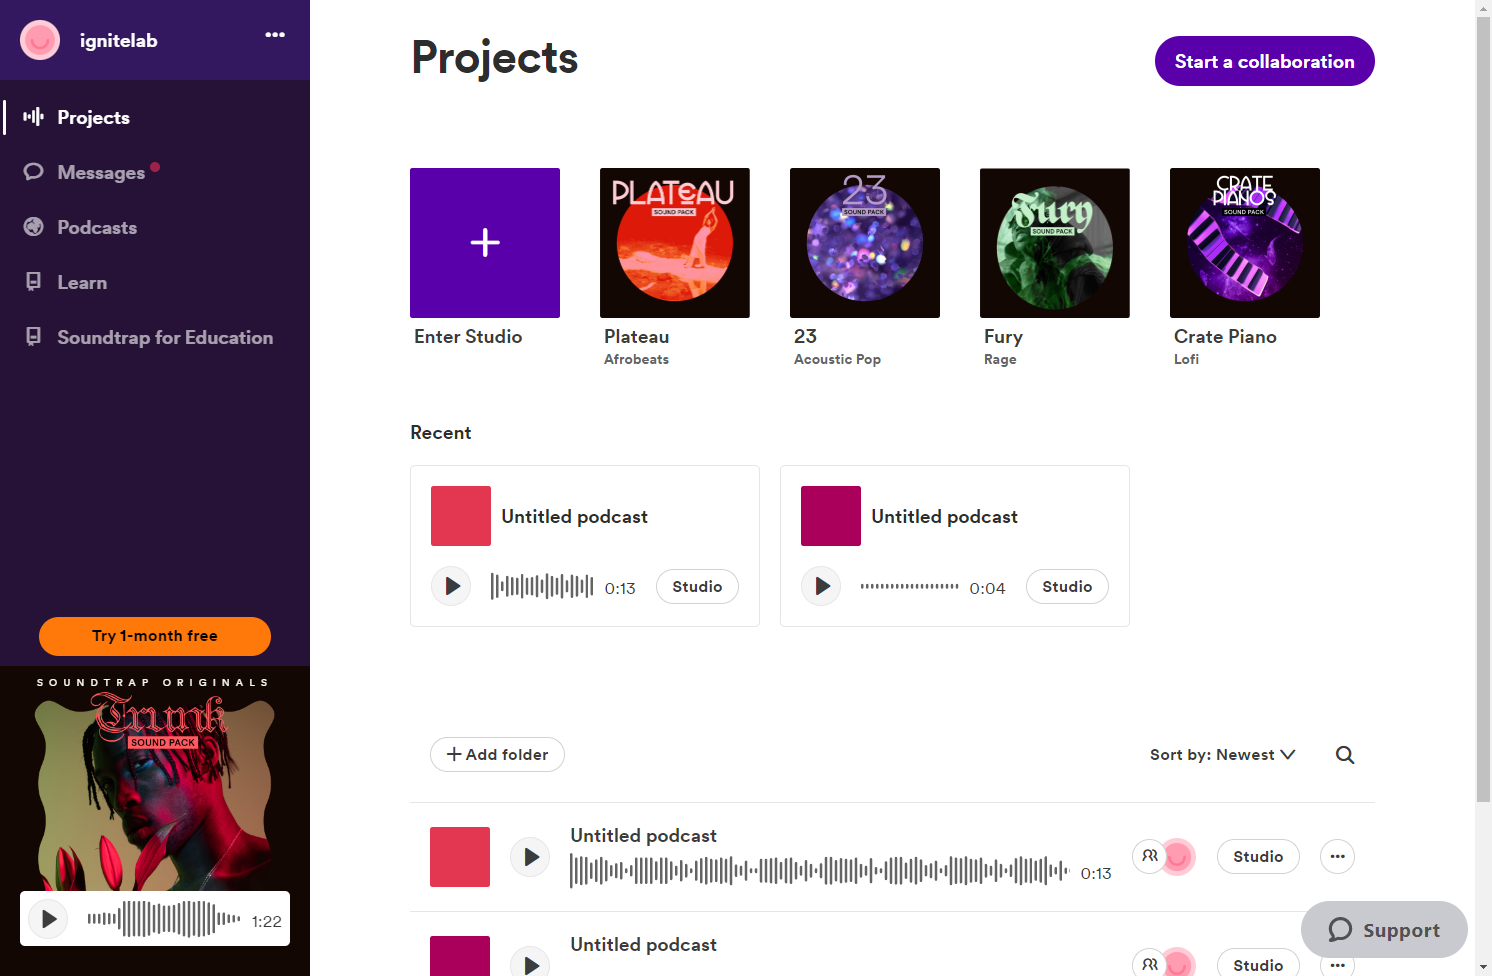The width and height of the screenshot is (1492, 976).
Task: Click the Add folder button
Action: 497,755
